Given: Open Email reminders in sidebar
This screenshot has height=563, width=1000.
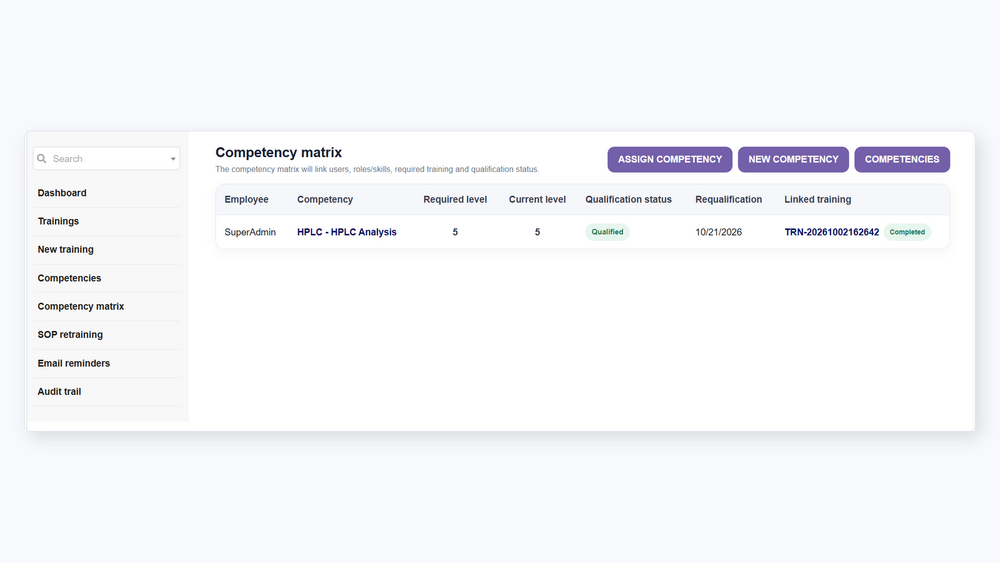Looking at the screenshot, I should pyautogui.click(x=74, y=363).
